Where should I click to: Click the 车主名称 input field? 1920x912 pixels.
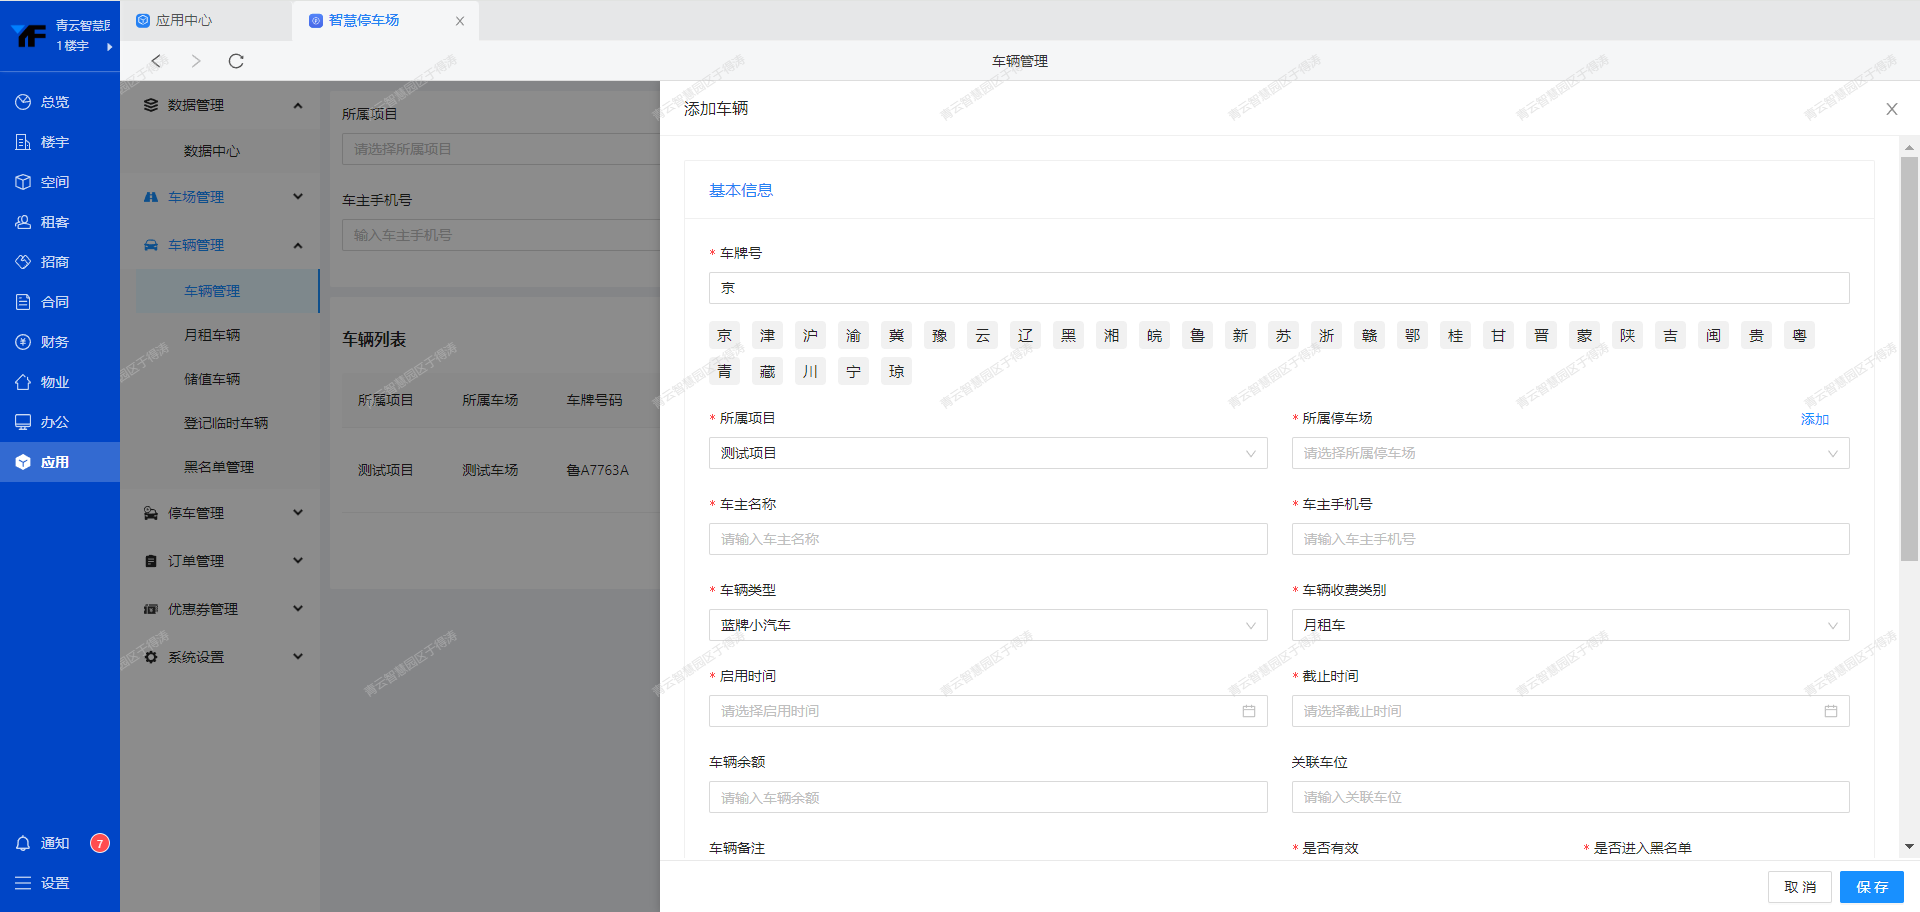pos(987,539)
